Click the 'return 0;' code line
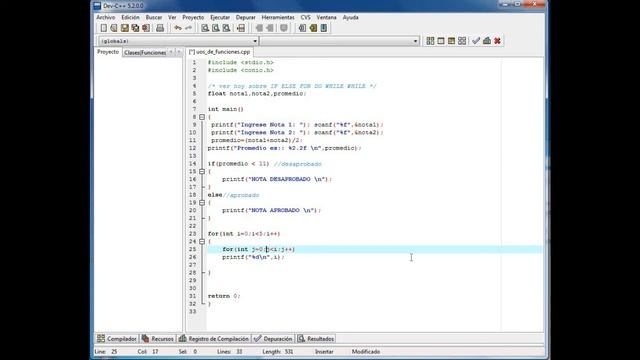Image resolution: width=640 pixels, height=360 pixels. point(224,296)
